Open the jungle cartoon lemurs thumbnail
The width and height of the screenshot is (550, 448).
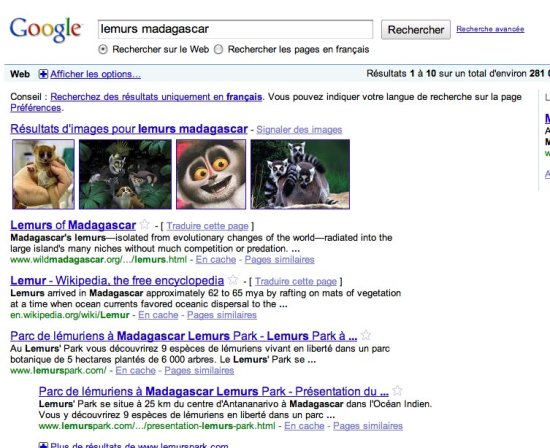coord(125,174)
